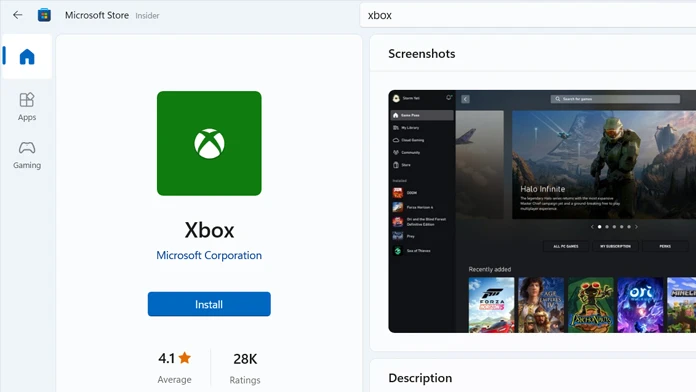Open the Apps section in sidebar

[x=27, y=107]
